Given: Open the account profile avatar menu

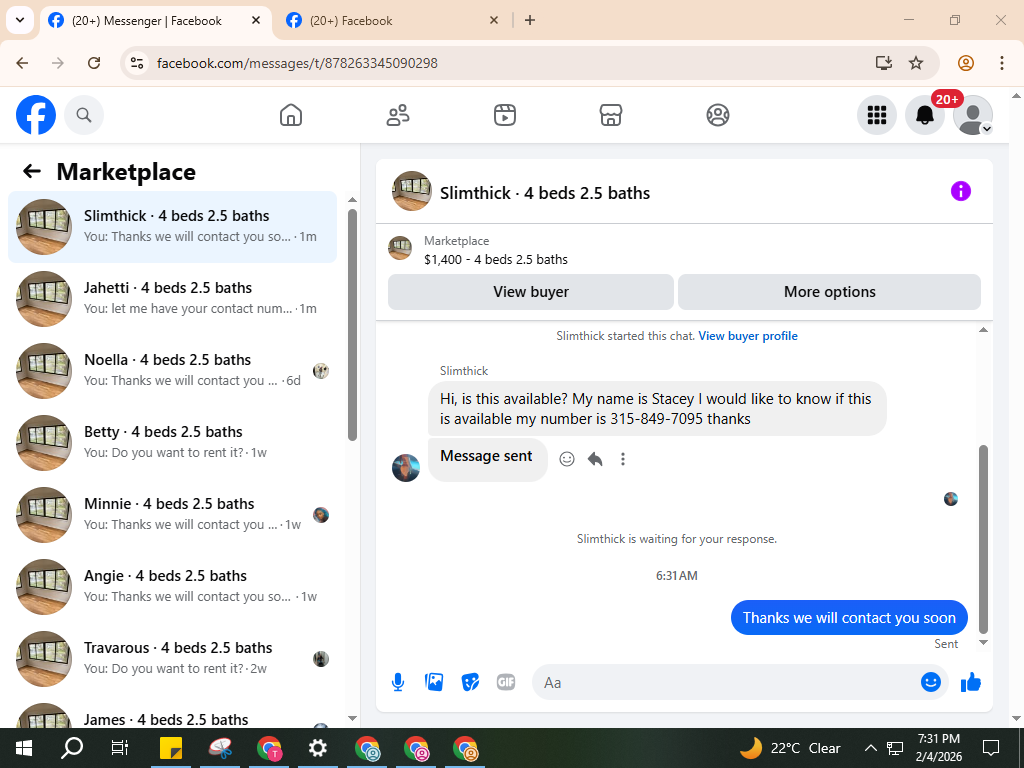Looking at the screenshot, I should [x=973, y=116].
